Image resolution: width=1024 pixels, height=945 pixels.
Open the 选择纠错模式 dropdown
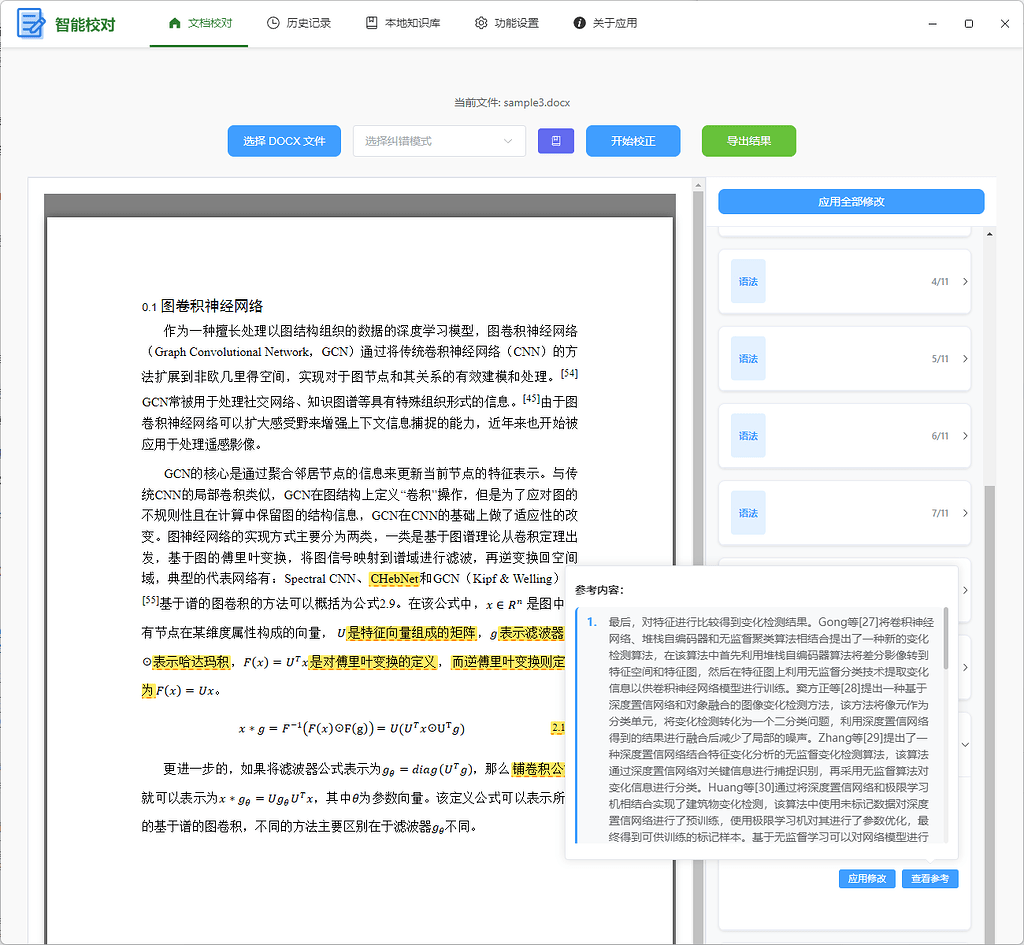[x=439, y=141]
